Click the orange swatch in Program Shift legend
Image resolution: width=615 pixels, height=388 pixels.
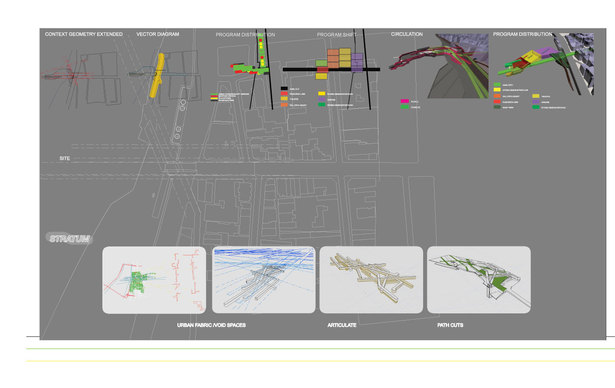point(284,105)
